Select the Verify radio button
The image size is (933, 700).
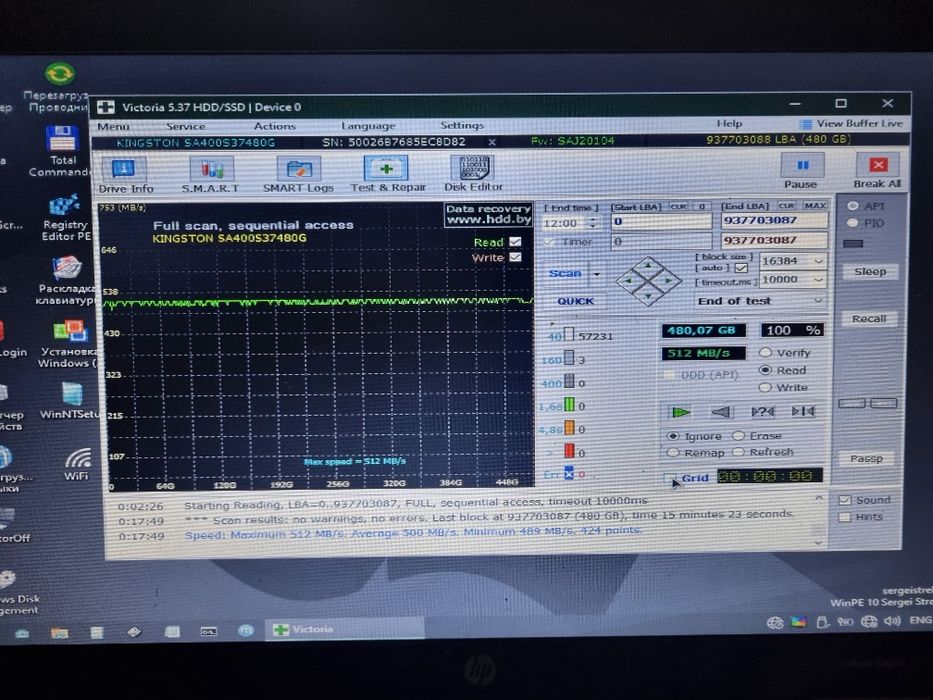pos(765,352)
